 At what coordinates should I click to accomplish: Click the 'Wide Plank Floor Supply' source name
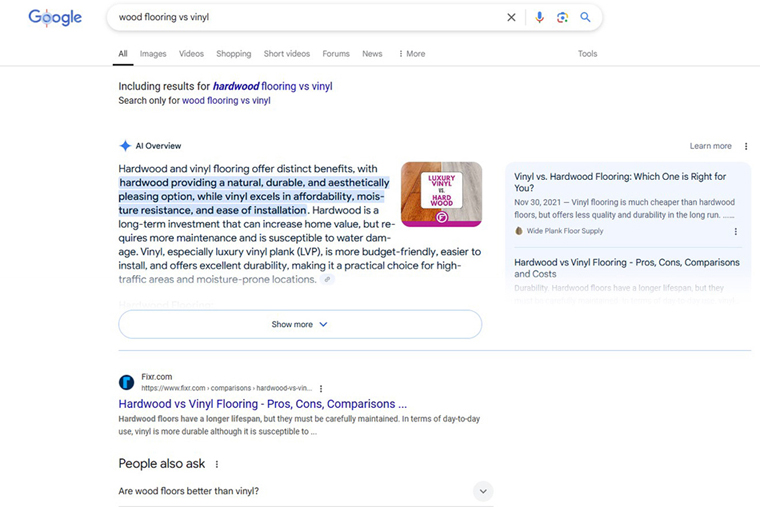pyautogui.click(x=565, y=231)
